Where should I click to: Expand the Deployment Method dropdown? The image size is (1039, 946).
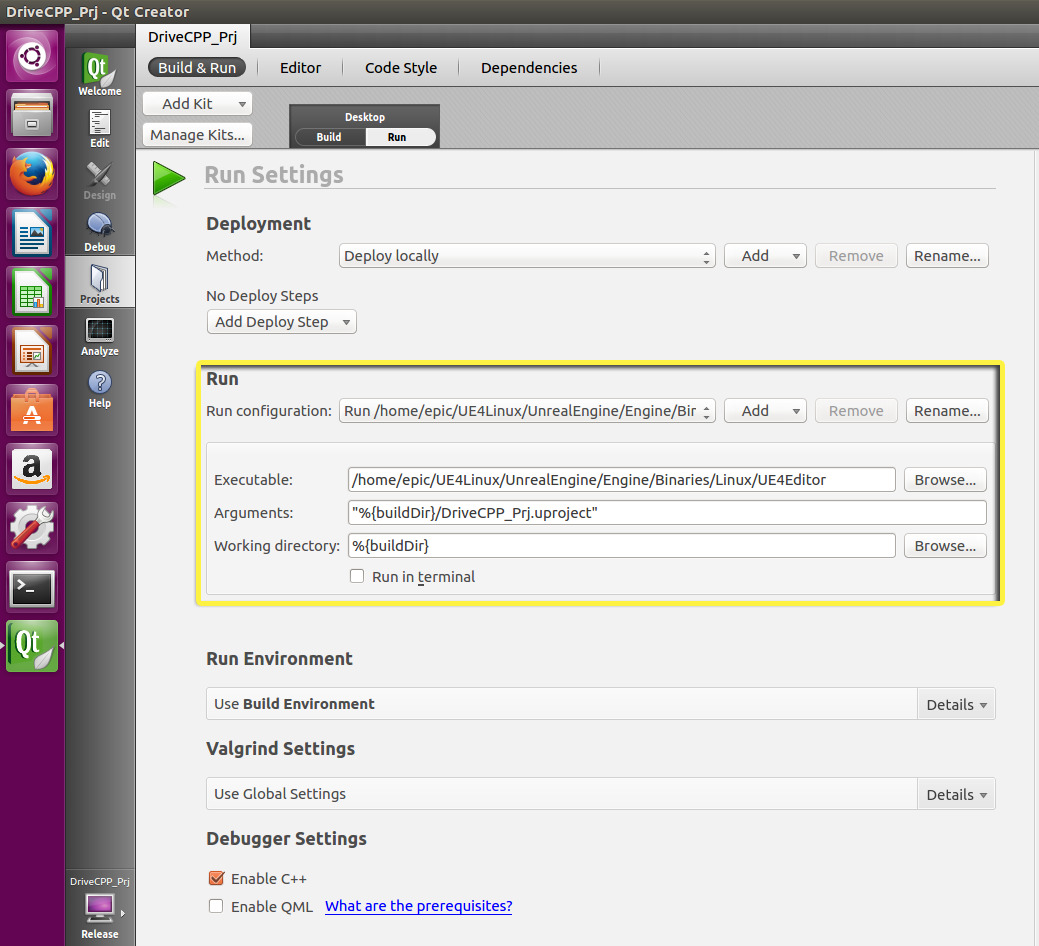(x=527, y=256)
